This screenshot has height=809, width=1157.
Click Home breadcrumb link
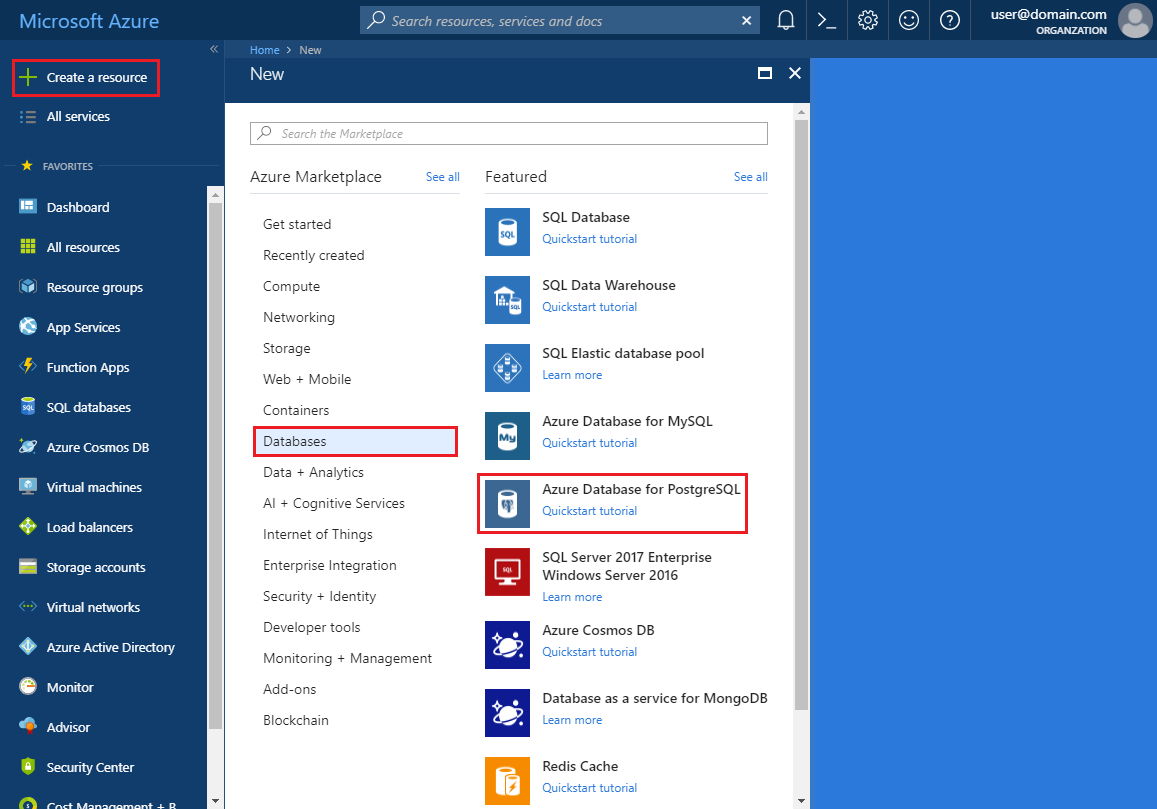(264, 49)
